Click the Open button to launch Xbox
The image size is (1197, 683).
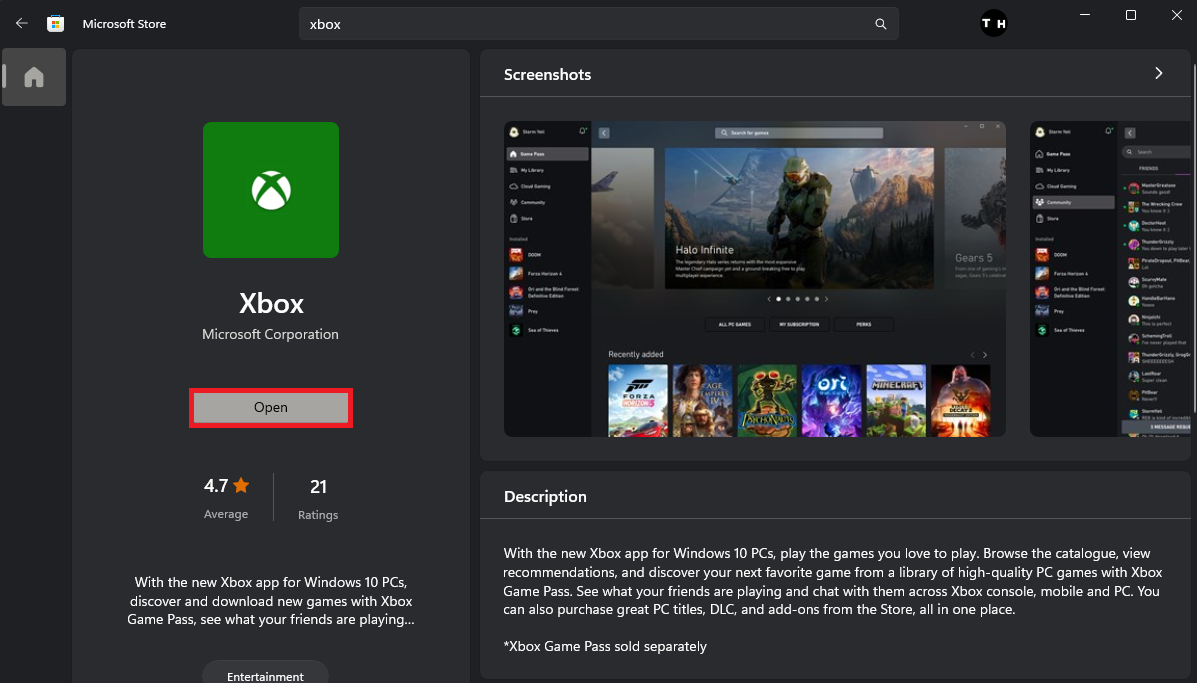tap(270, 407)
